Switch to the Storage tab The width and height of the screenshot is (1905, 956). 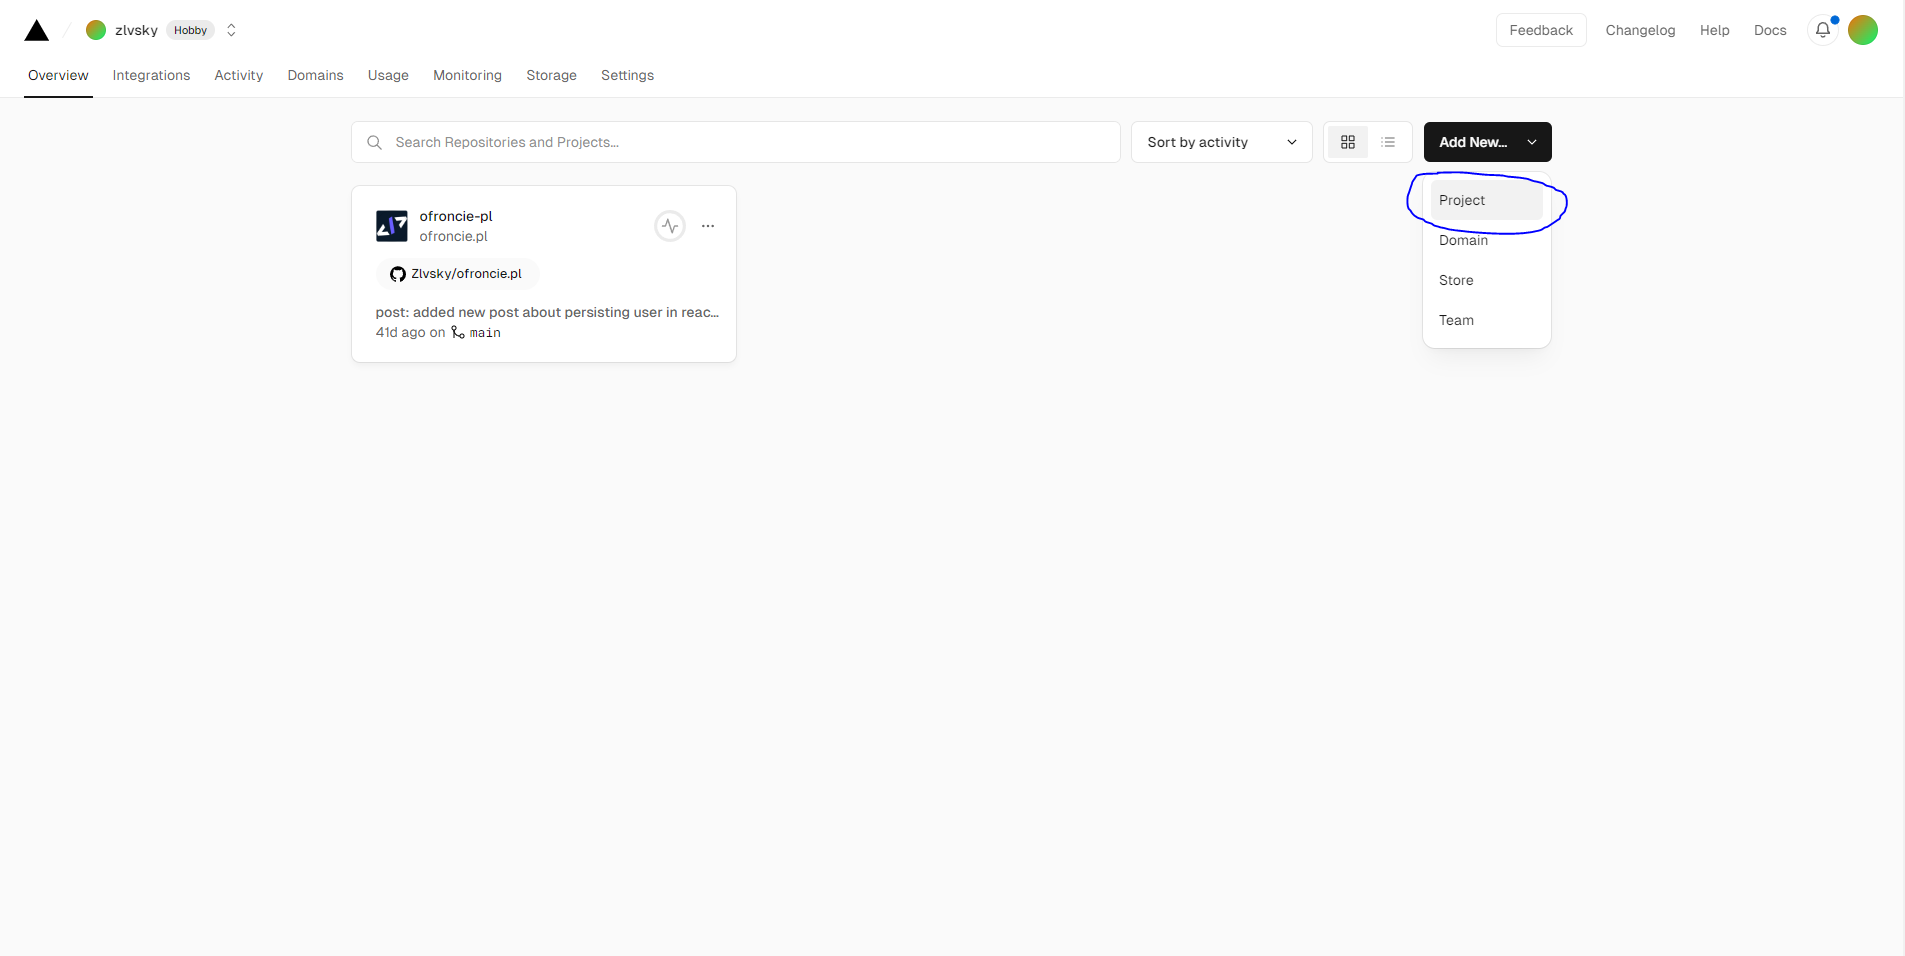coord(551,75)
